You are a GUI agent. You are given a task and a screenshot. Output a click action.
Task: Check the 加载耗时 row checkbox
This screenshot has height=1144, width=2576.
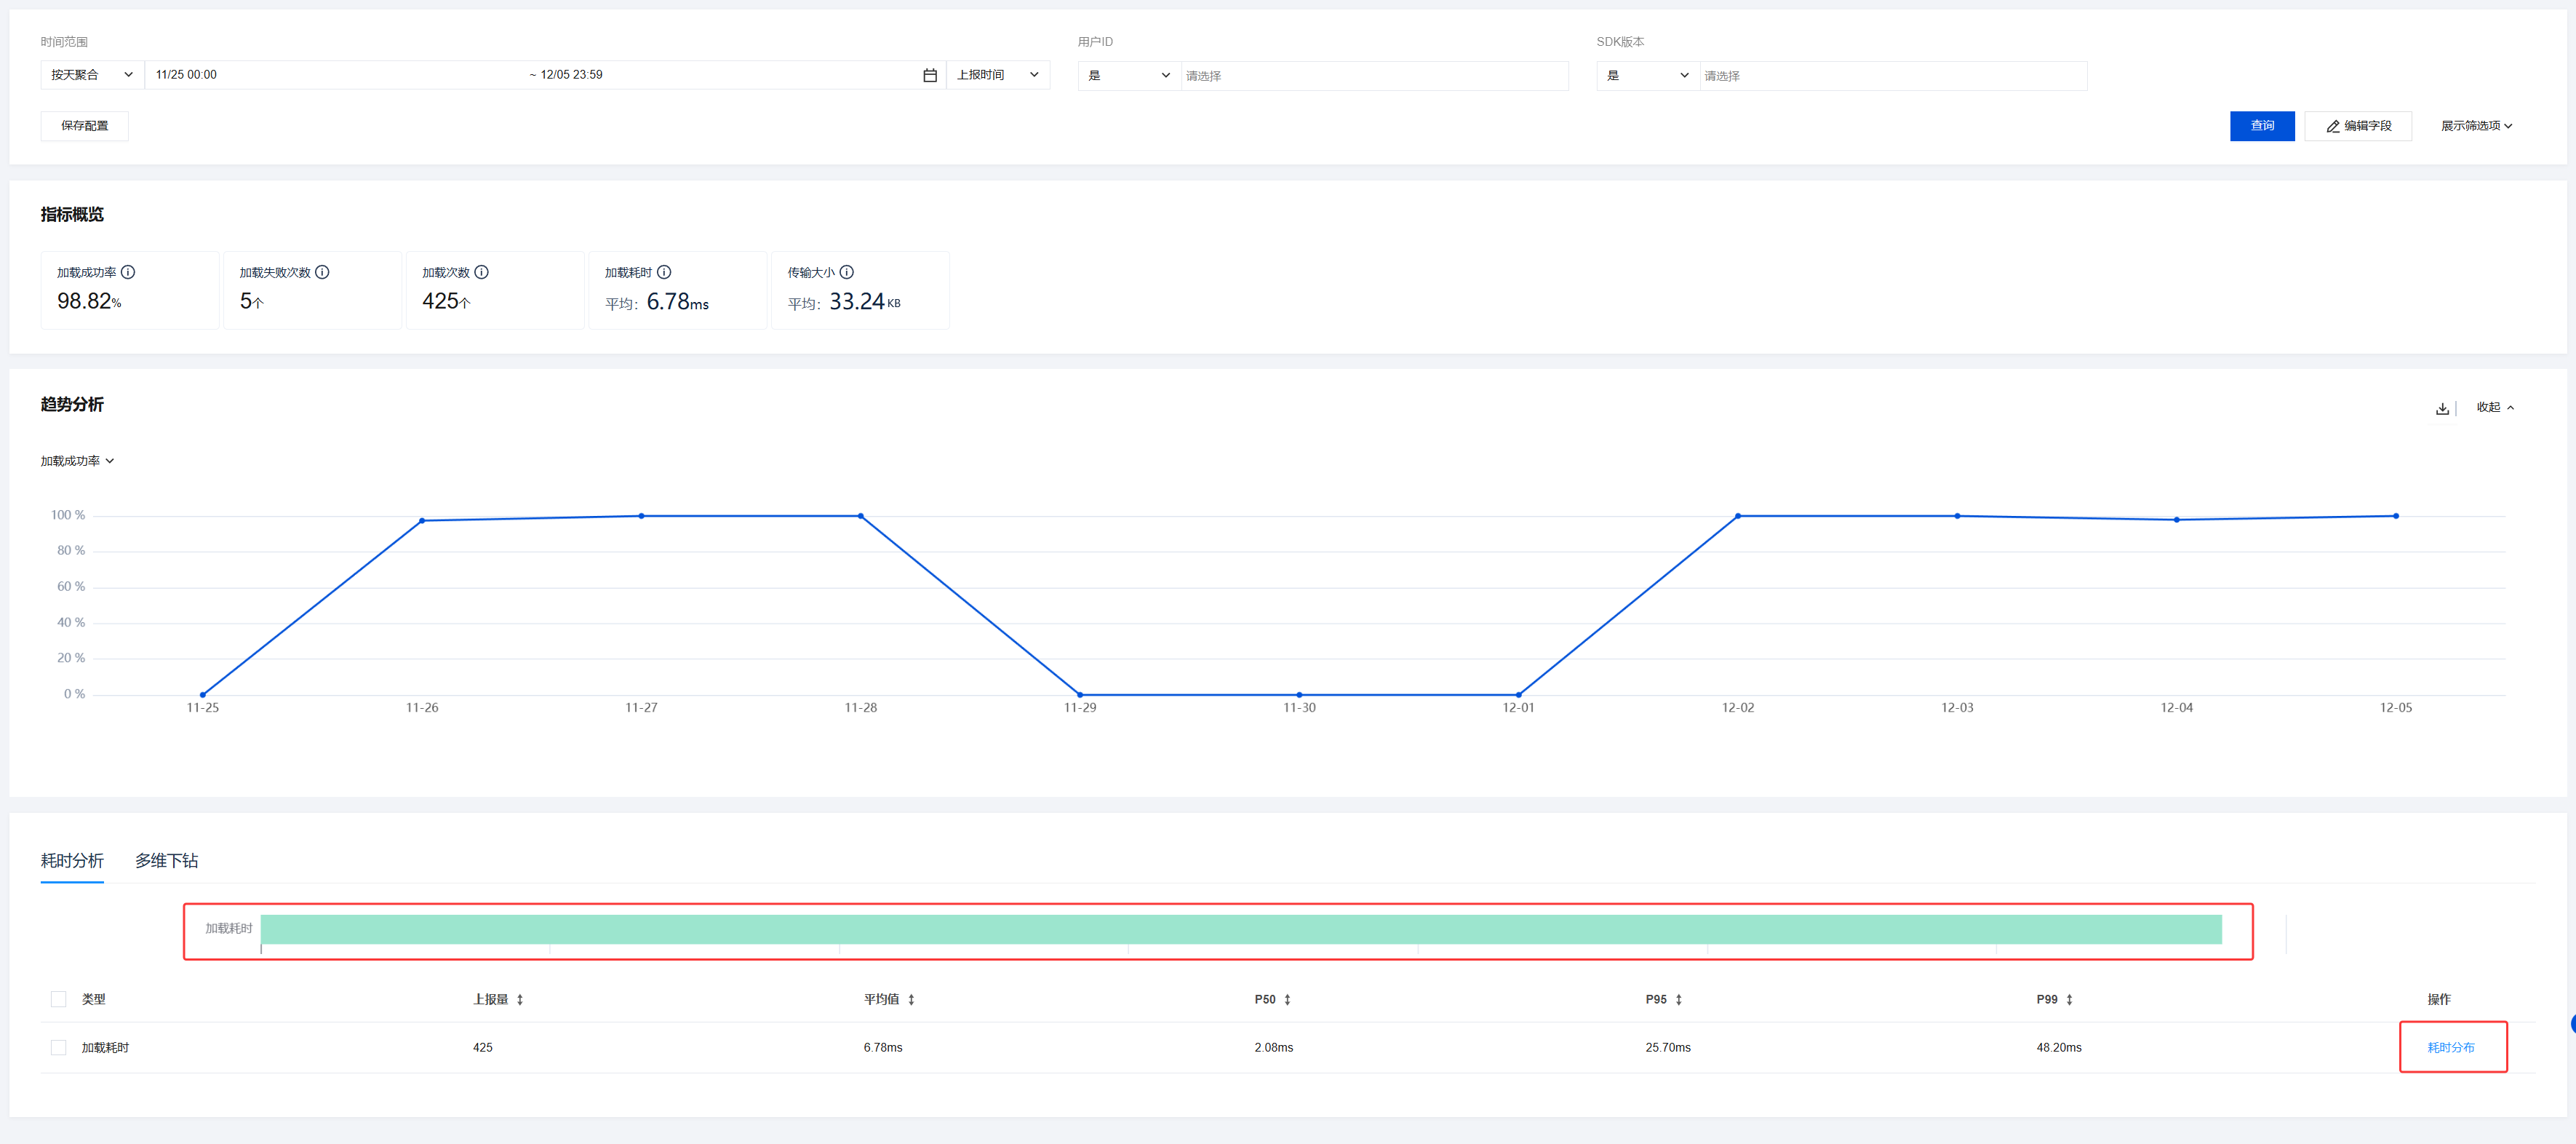tap(58, 1047)
